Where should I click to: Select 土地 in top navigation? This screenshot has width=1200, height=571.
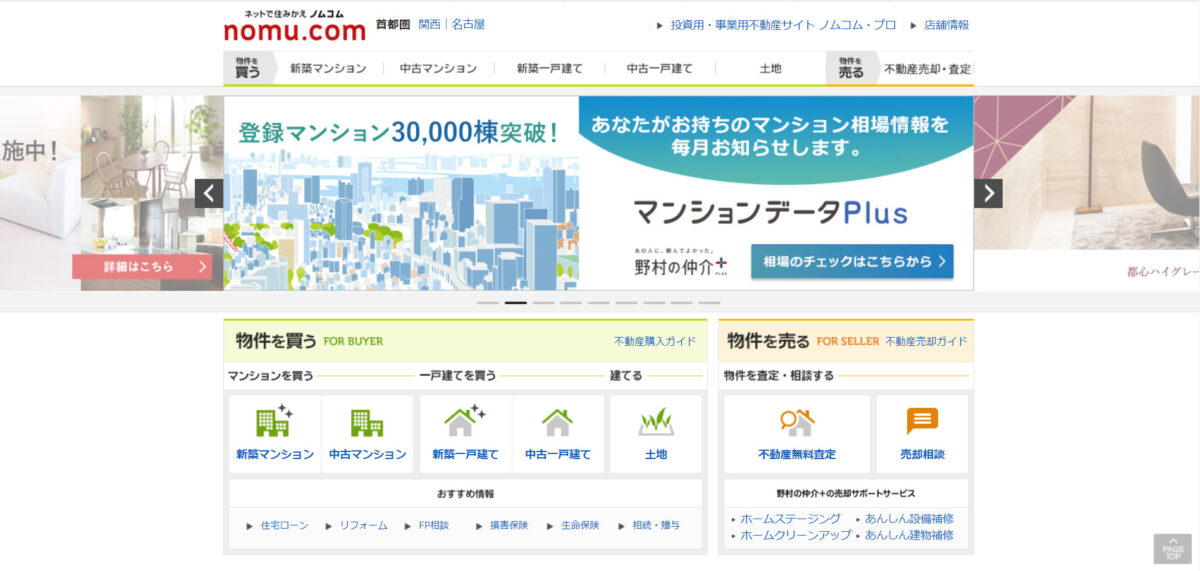click(x=770, y=69)
